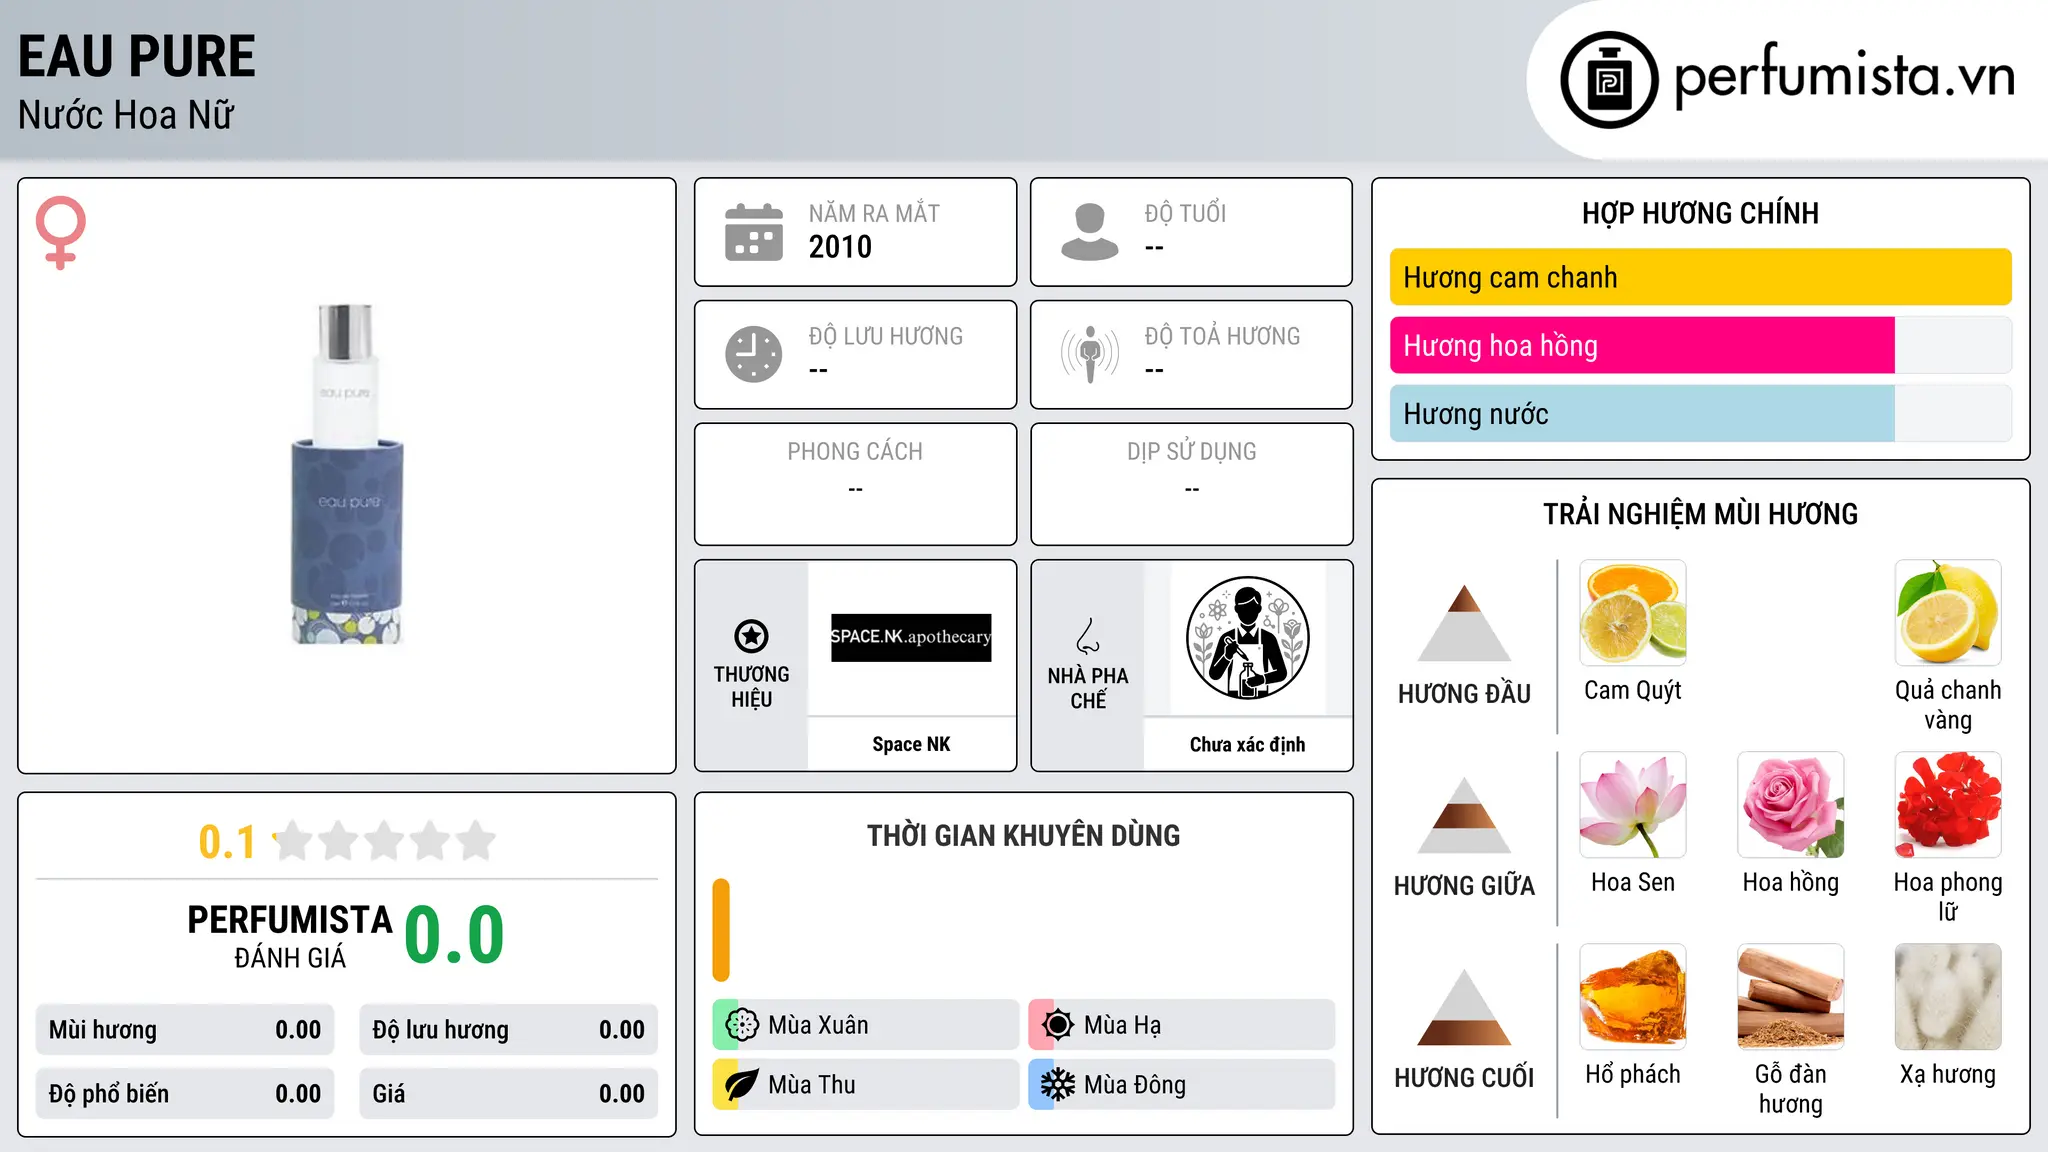Click the PERFUMISTA ĐÁNH GIÁ label

coord(290,936)
